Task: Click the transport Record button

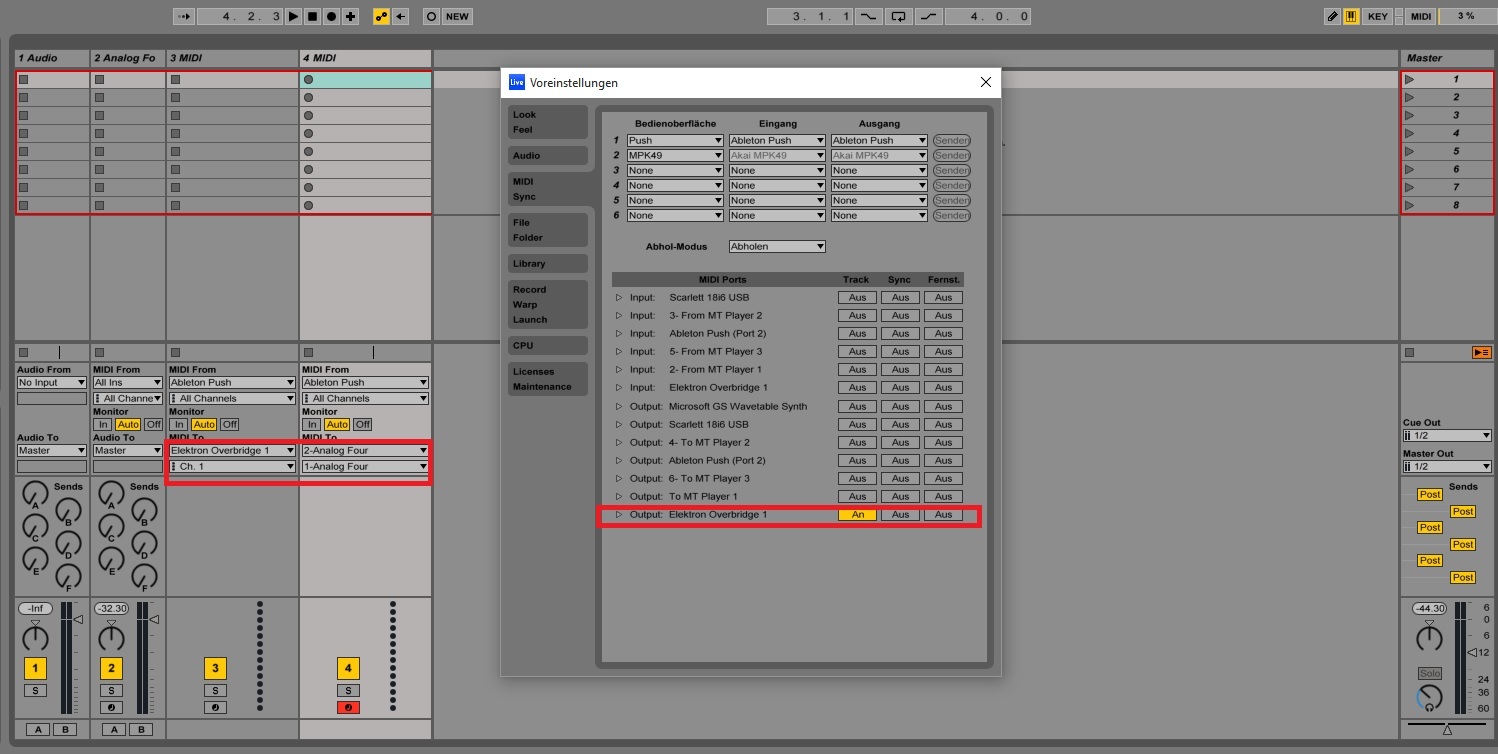Action: click(x=331, y=16)
